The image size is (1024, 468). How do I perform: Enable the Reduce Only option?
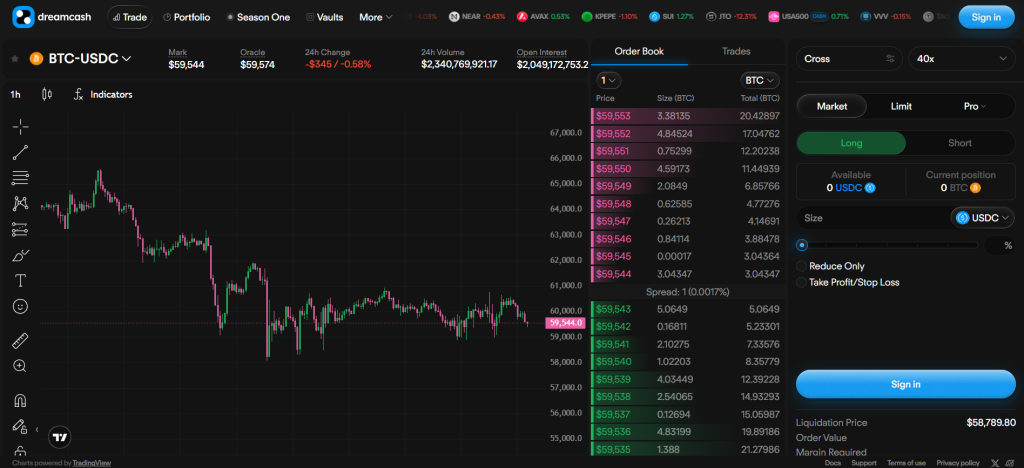pos(831,266)
